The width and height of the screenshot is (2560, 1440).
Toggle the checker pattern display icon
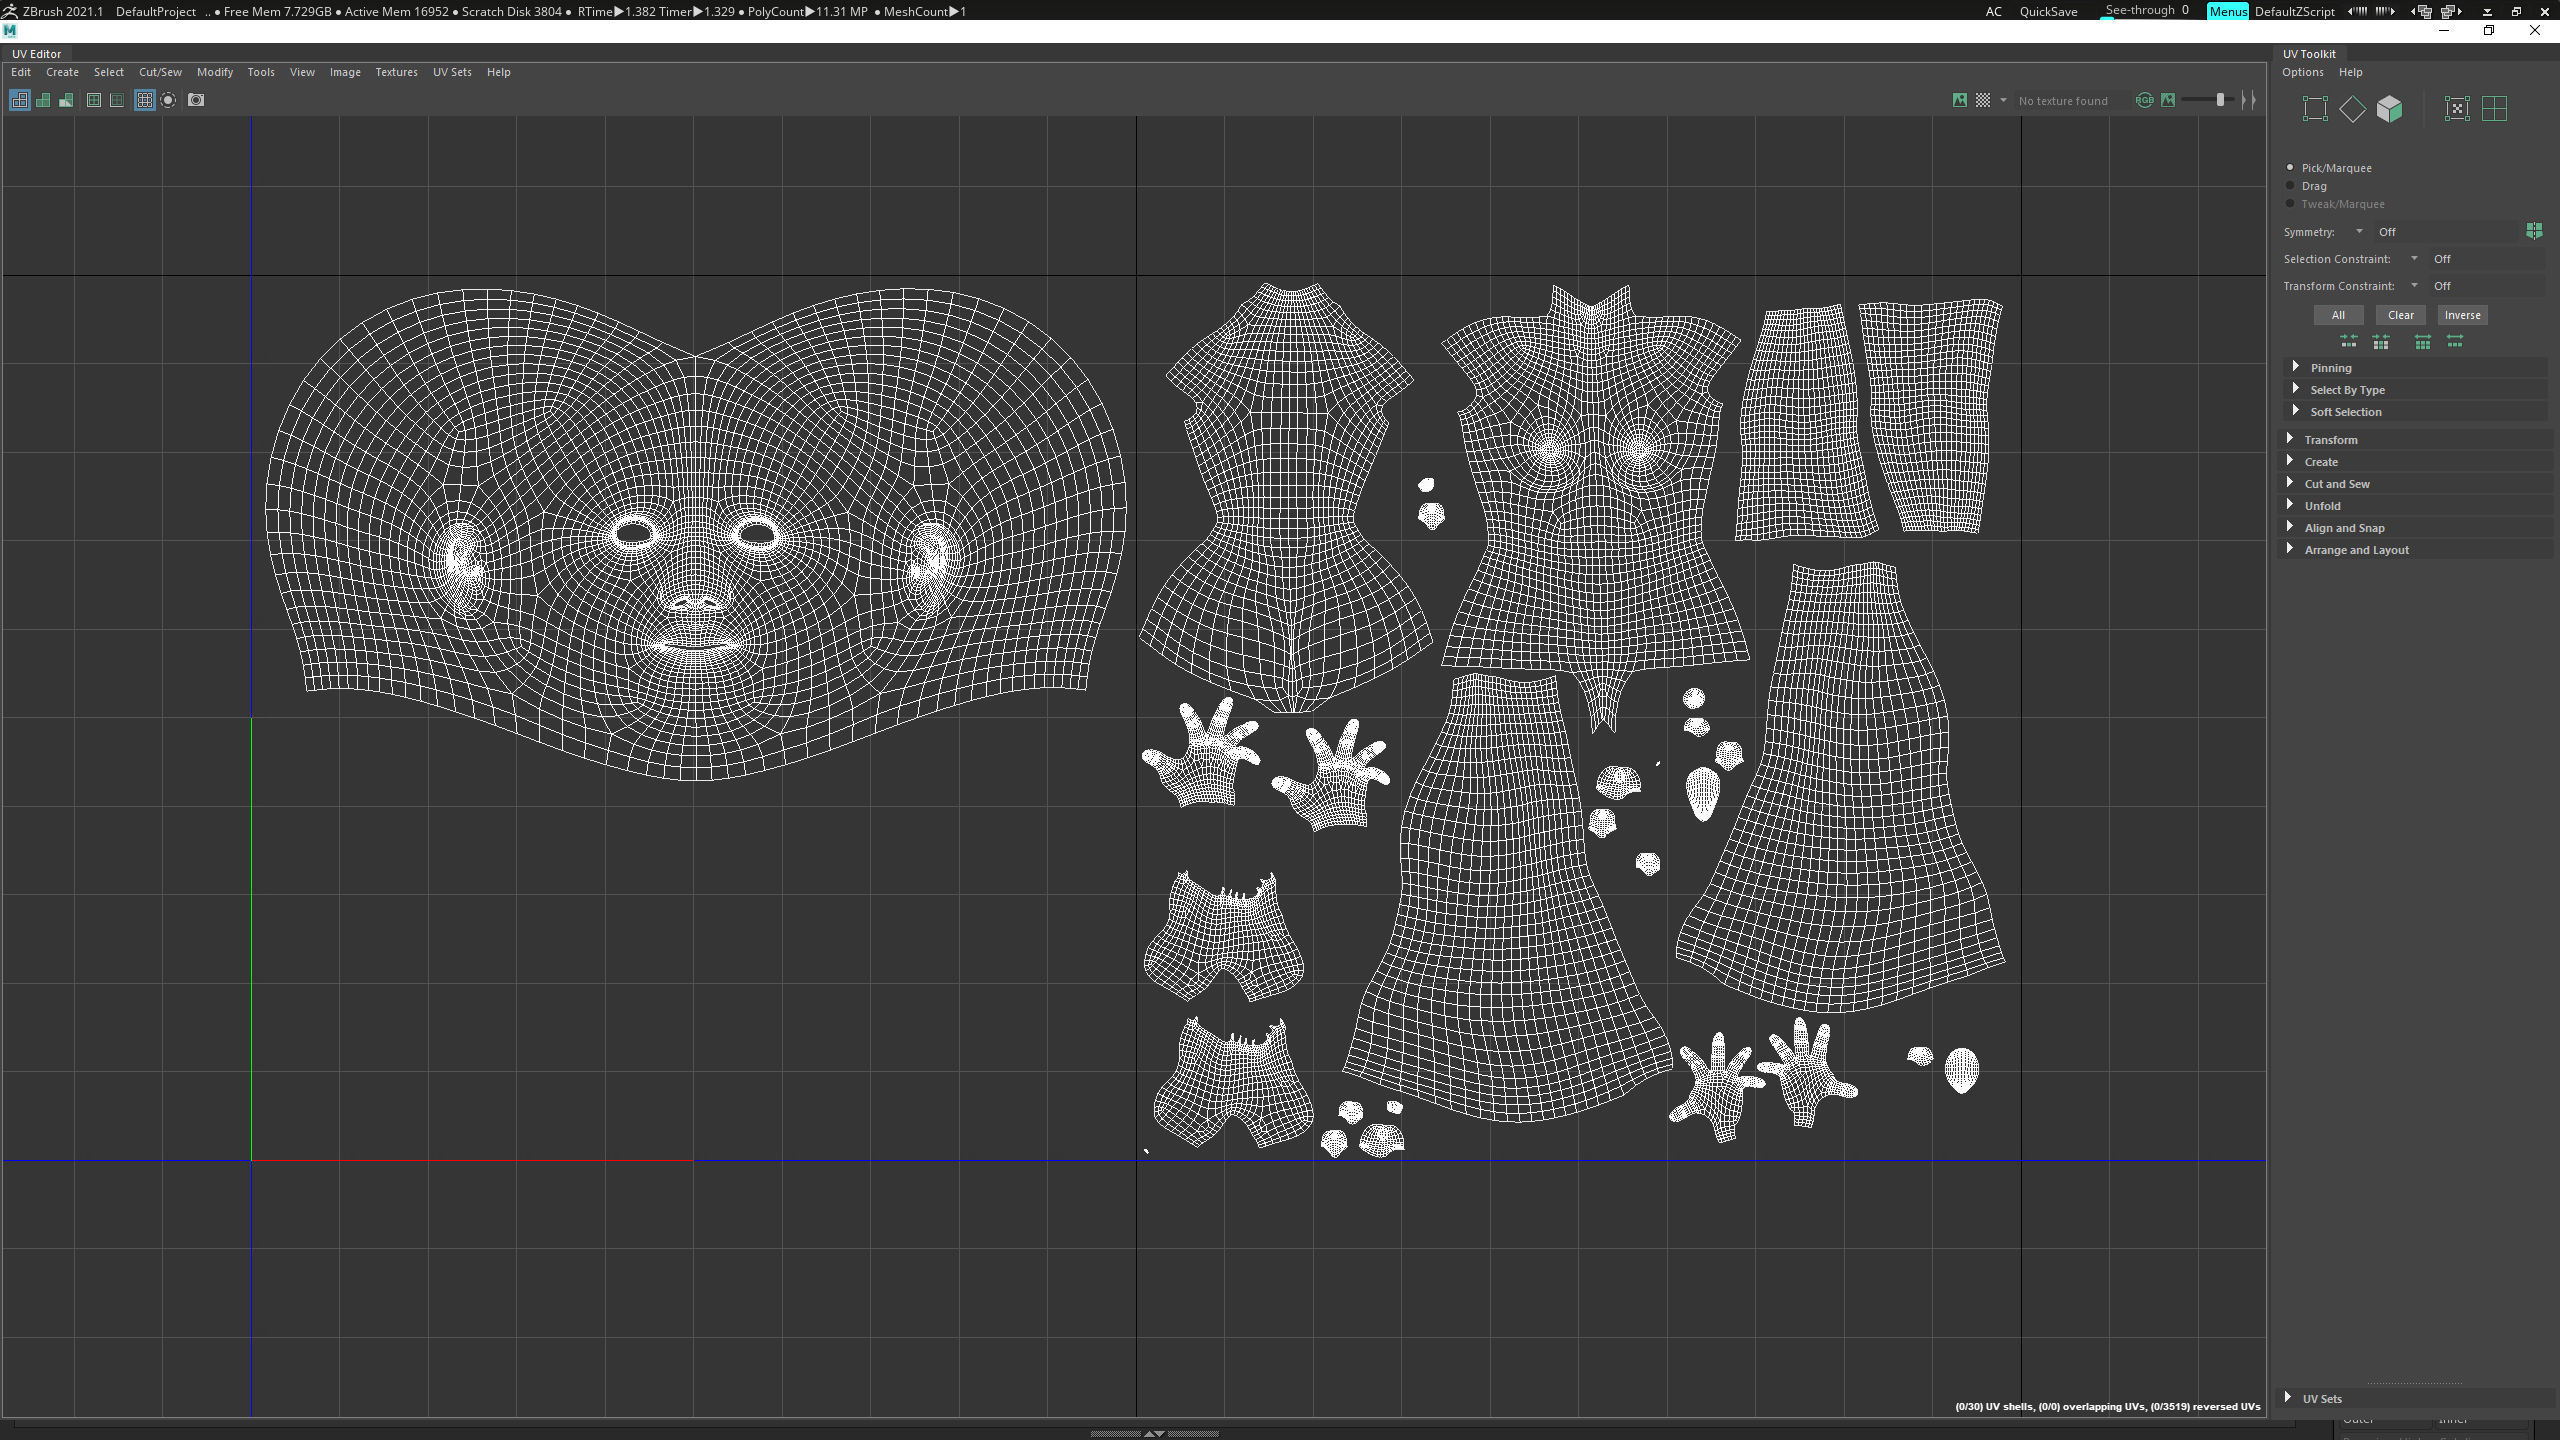click(1982, 100)
